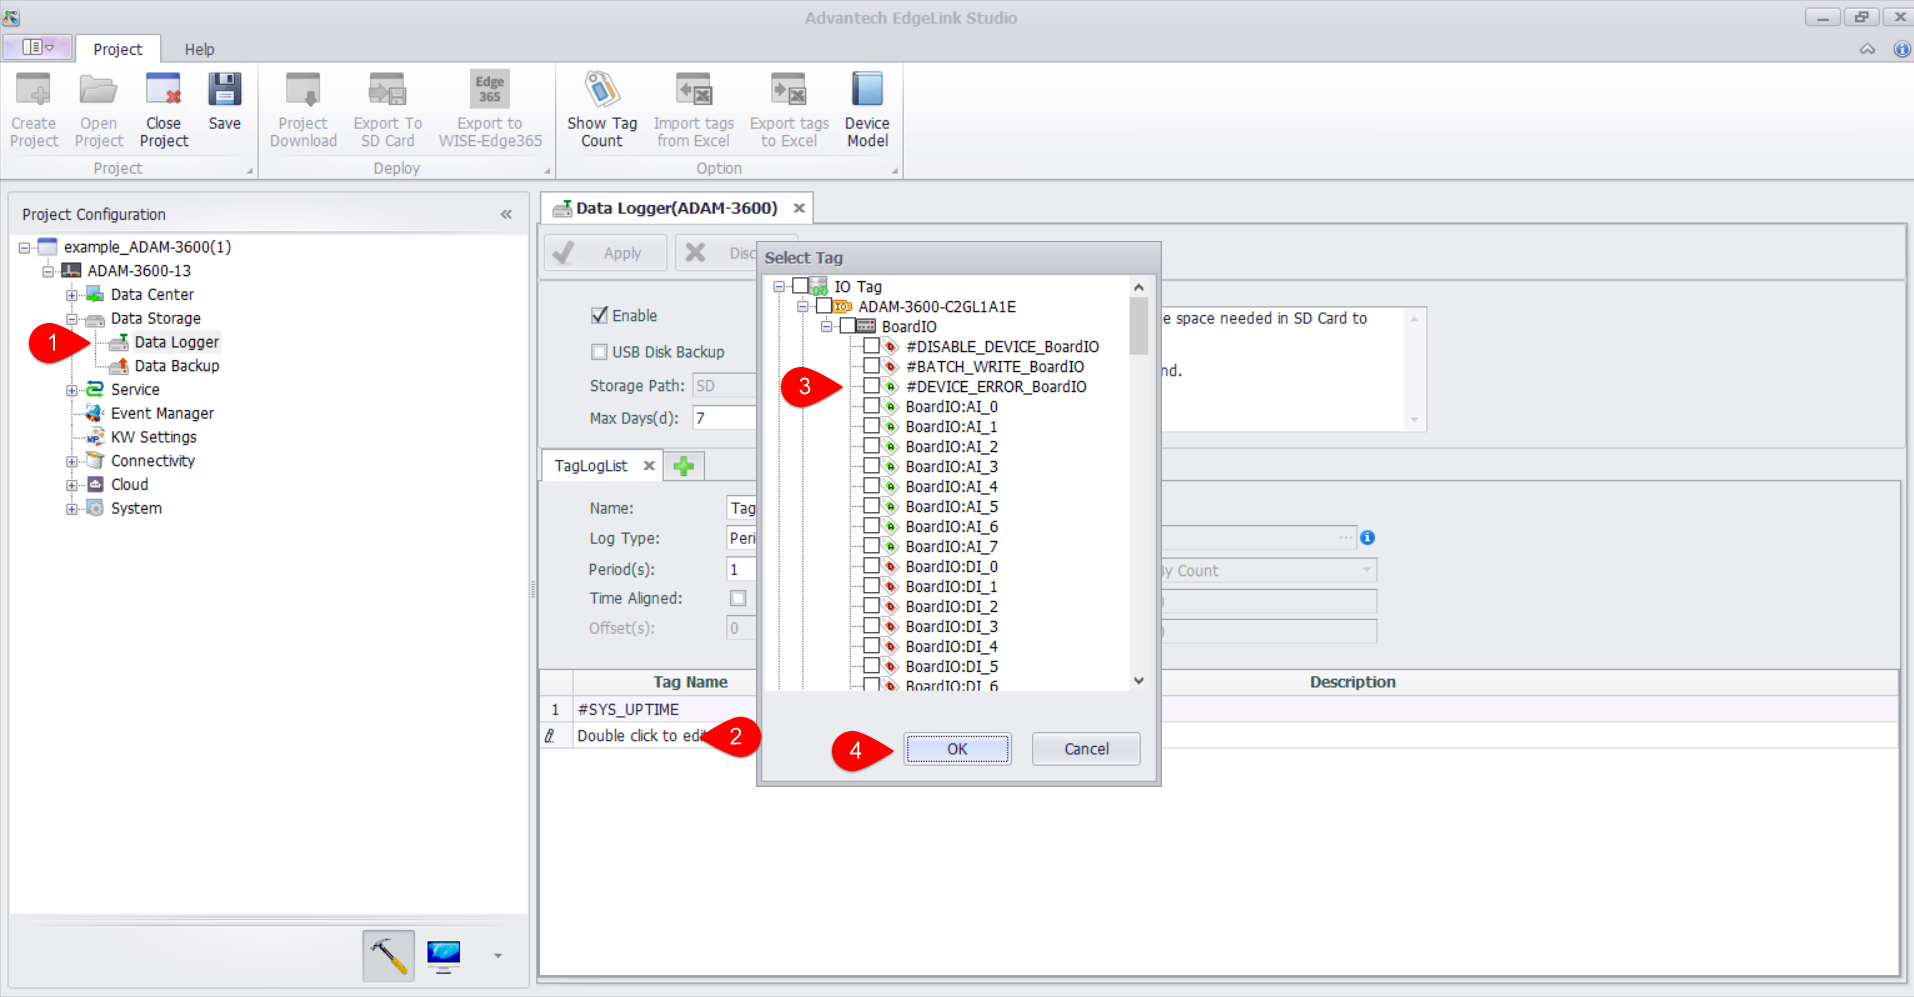Click the hammer build icon
This screenshot has width=1914, height=997.
[x=388, y=955]
